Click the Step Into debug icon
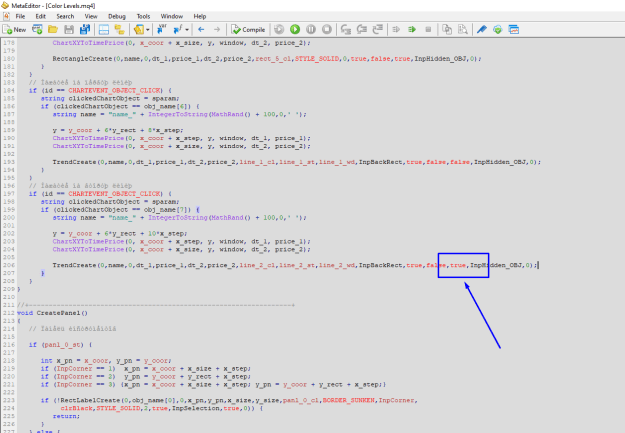The image size is (625, 433). tap(346, 30)
